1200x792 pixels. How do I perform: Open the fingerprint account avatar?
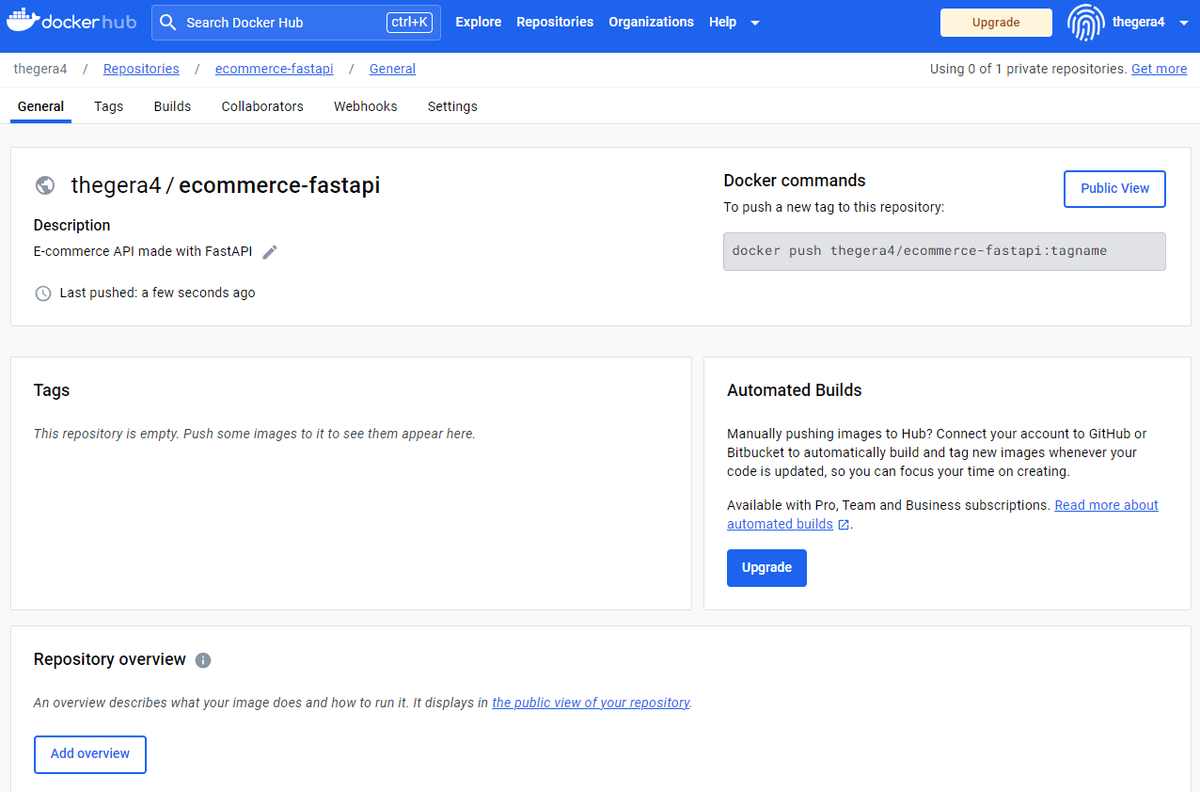coord(1086,22)
